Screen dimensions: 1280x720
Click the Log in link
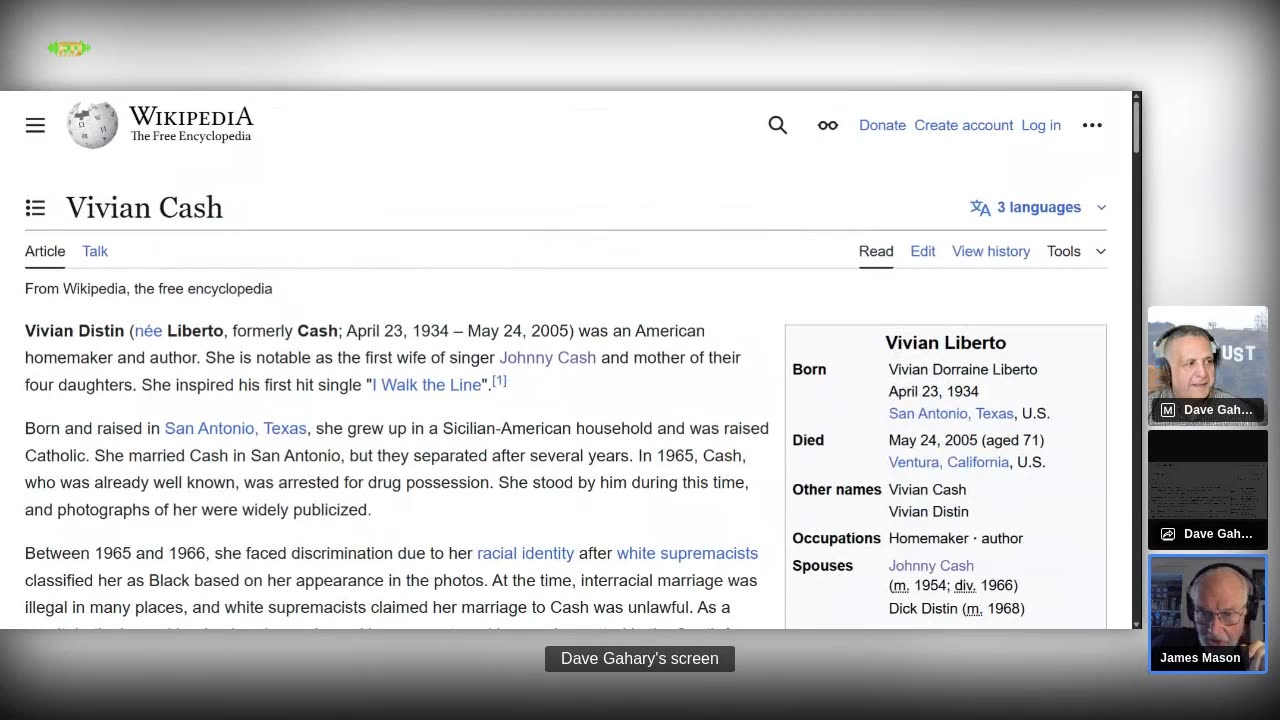pos(1041,125)
